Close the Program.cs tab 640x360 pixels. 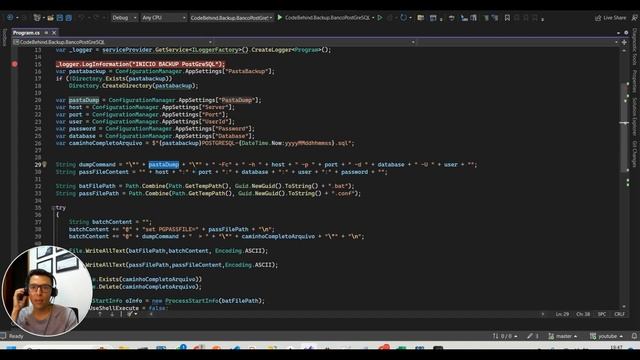pos(54,33)
